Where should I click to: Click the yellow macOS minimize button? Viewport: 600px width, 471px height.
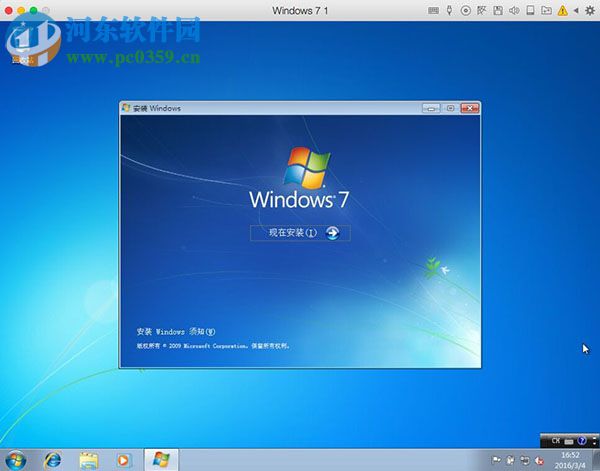point(21,10)
